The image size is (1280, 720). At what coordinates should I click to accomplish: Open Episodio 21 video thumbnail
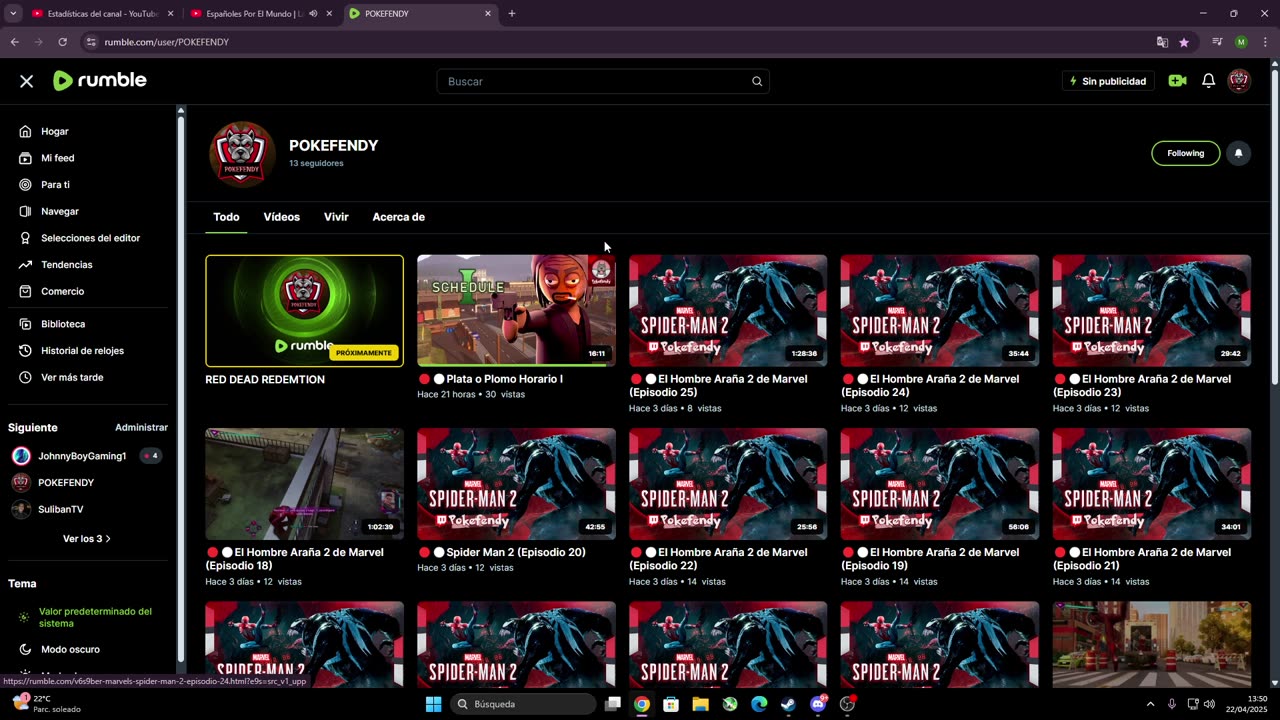coord(1152,484)
